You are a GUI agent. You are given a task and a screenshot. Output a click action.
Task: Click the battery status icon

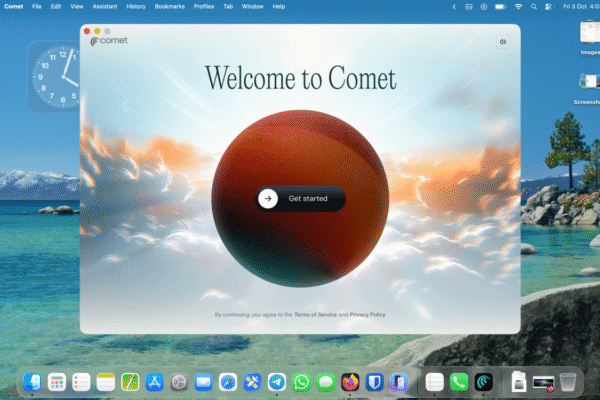coord(500,7)
